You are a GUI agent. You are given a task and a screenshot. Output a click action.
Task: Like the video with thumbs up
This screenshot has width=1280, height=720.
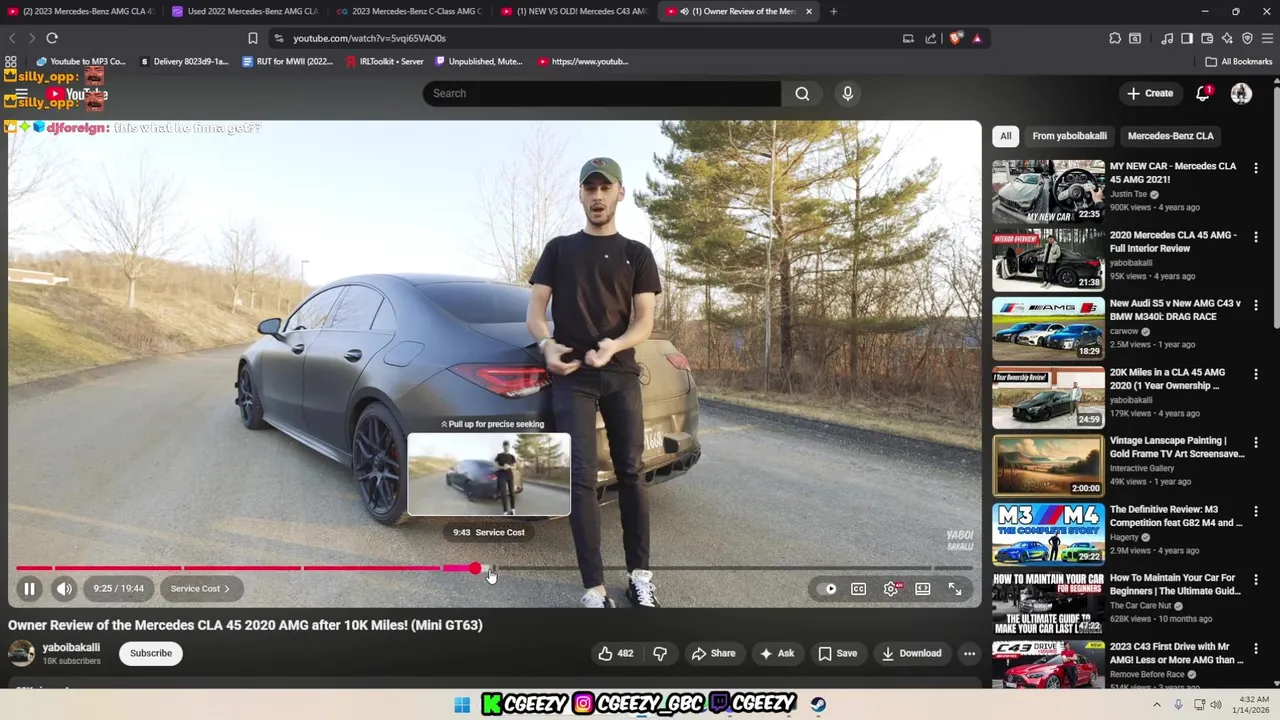[616, 653]
